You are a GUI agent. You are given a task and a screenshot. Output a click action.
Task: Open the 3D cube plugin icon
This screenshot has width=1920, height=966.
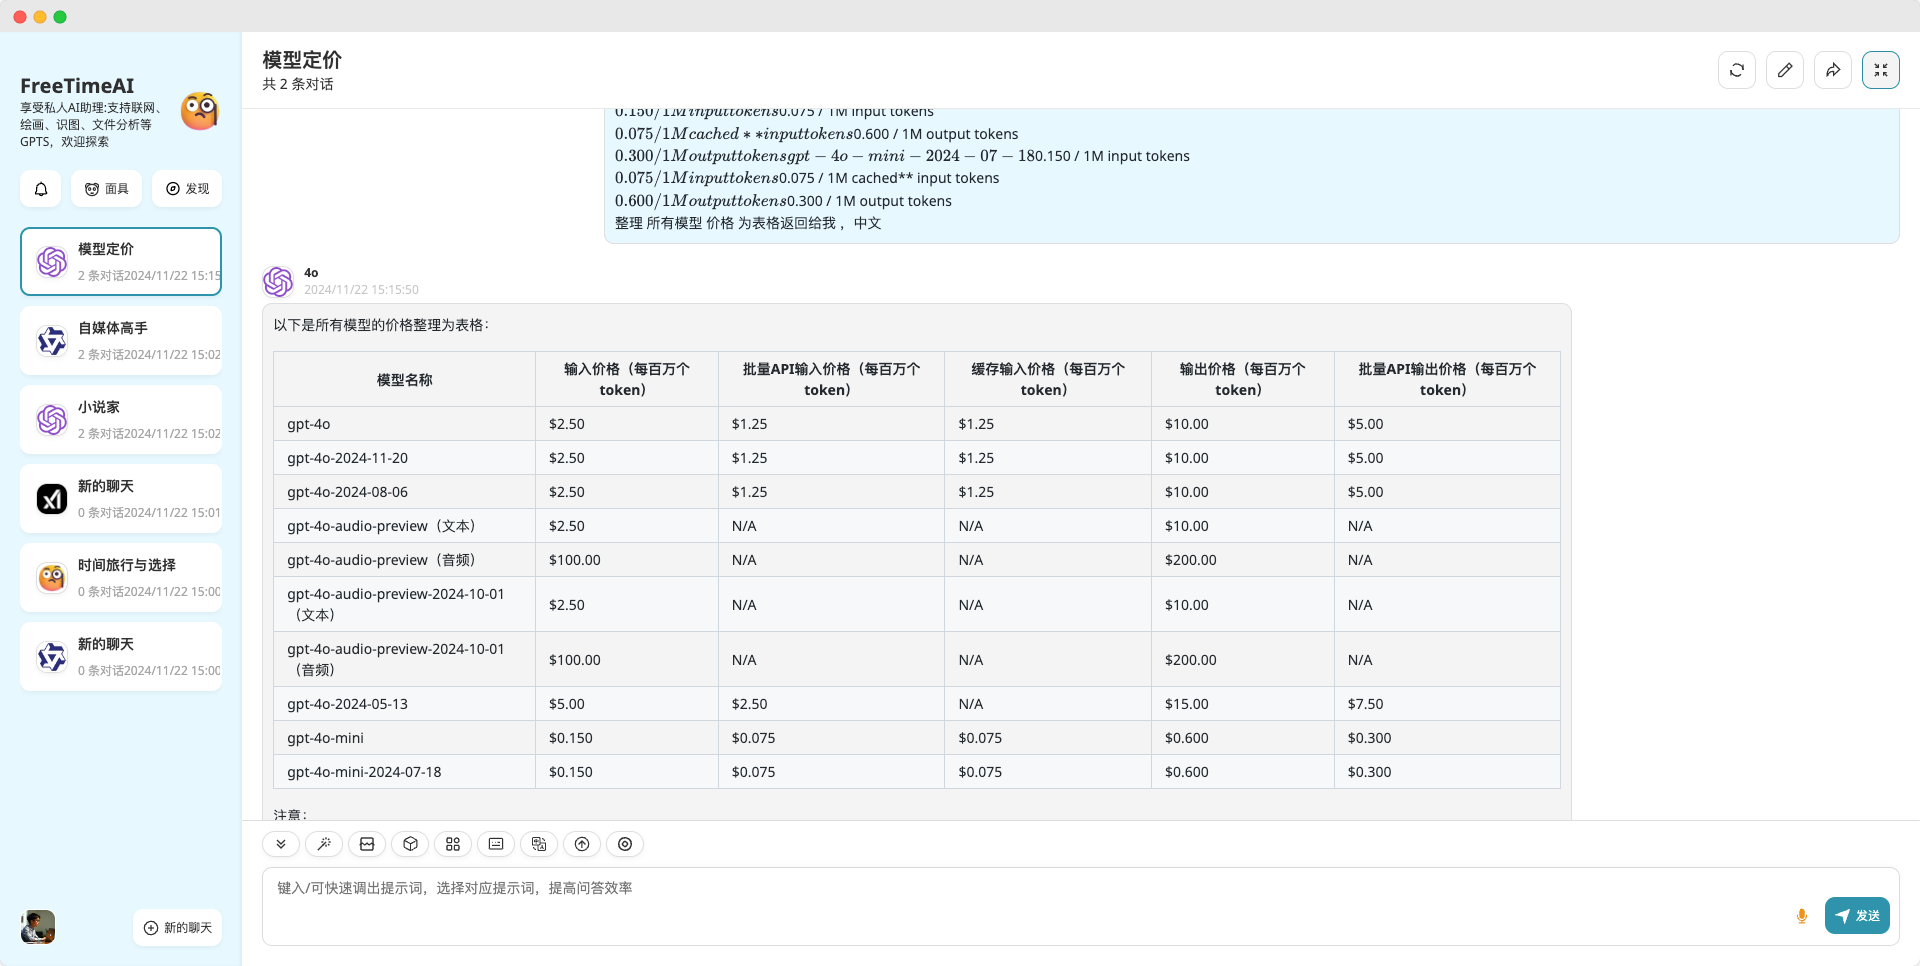click(x=410, y=844)
